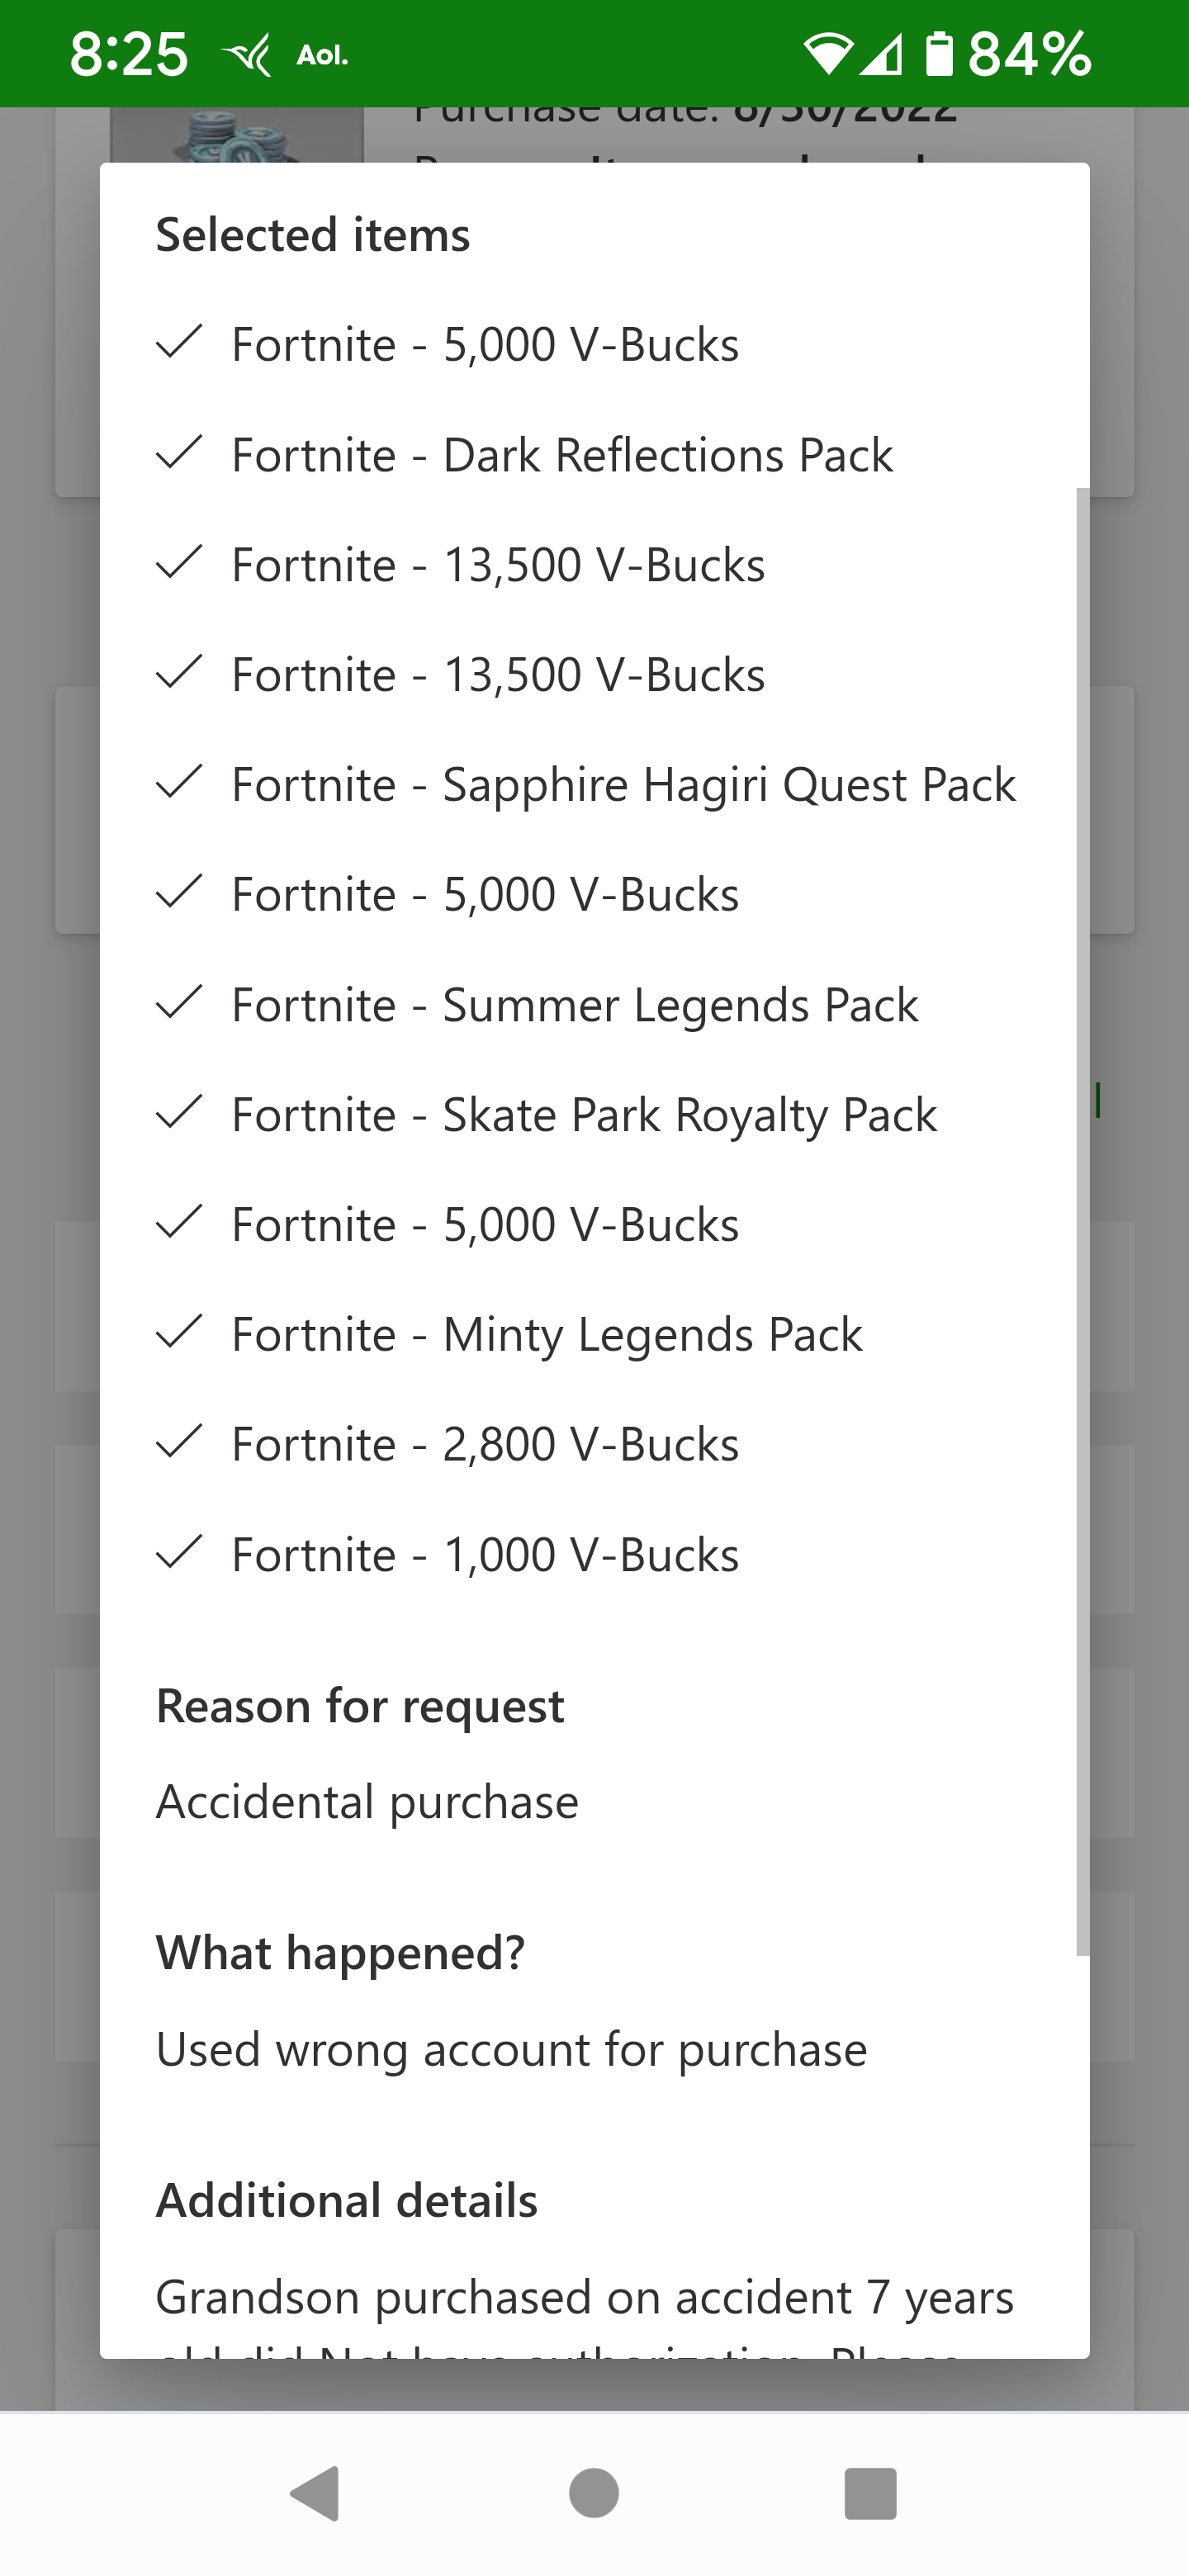This screenshot has height=2576, width=1189.
Task: Tap the Android home circle button
Action: click(x=594, y=2492)
